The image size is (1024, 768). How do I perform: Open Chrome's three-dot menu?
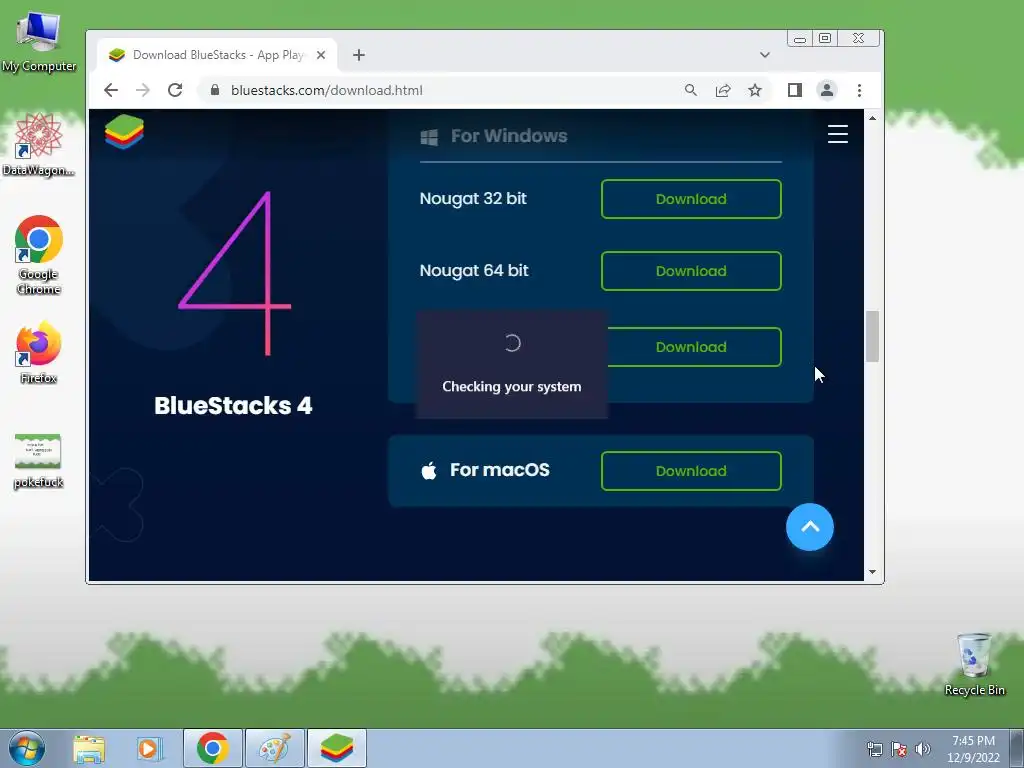(859, 90)
